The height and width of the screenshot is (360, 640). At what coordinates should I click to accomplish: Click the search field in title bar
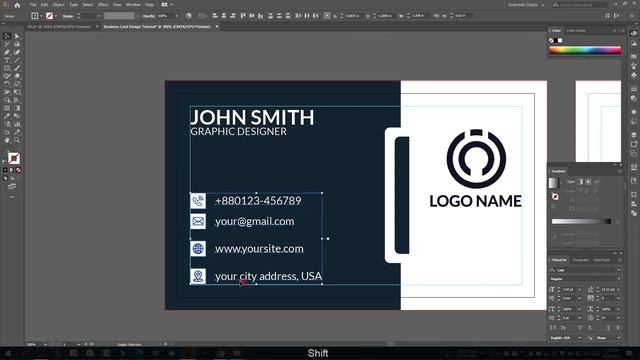point(580,5)
